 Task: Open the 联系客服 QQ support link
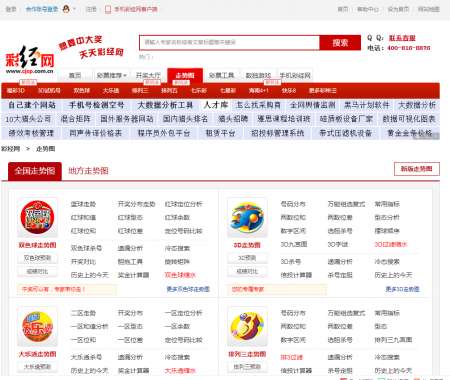point(402,38)
